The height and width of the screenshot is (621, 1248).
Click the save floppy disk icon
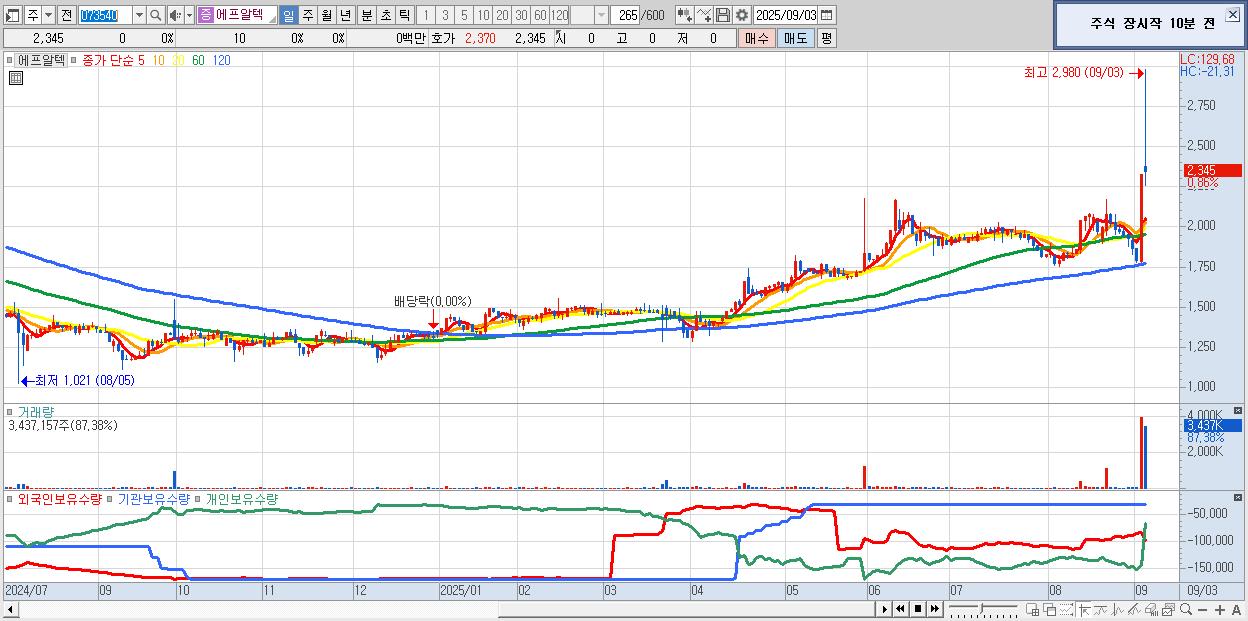tap(723, 15)
